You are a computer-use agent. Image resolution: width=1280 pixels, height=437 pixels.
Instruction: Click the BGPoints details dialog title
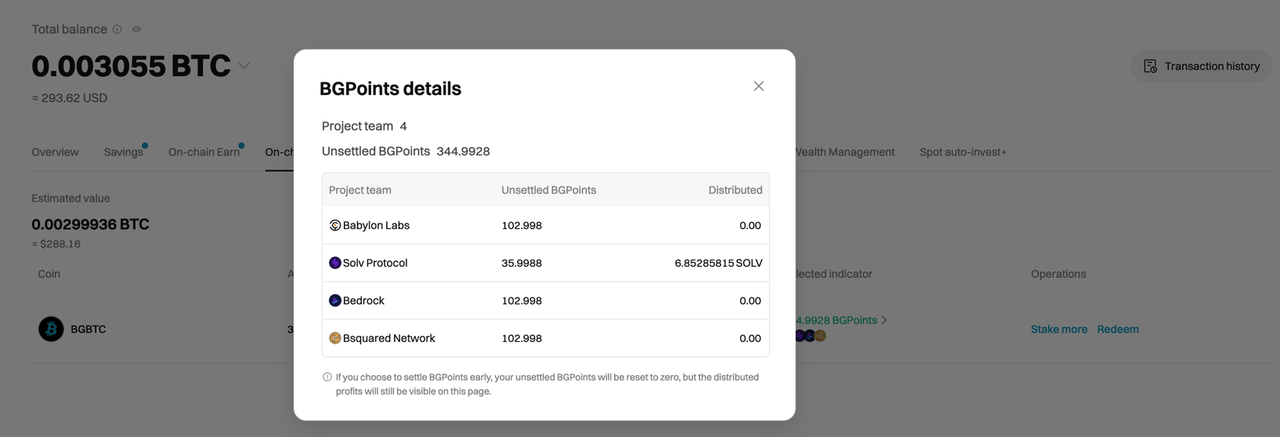(390, 88)
